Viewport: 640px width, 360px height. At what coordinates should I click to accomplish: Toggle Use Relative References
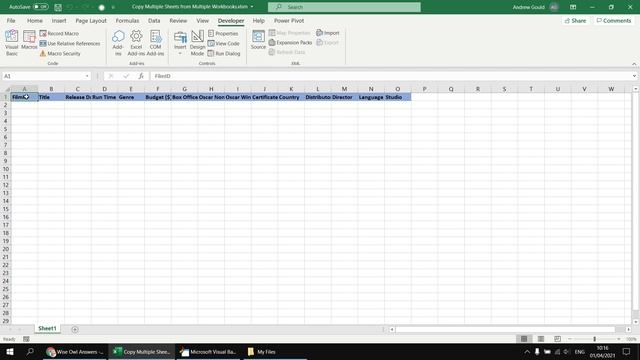tap(70, 43)
